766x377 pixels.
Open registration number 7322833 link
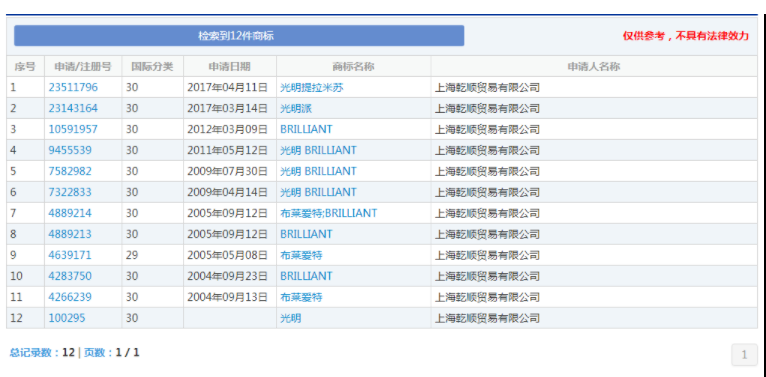click(x=70, y=192)
